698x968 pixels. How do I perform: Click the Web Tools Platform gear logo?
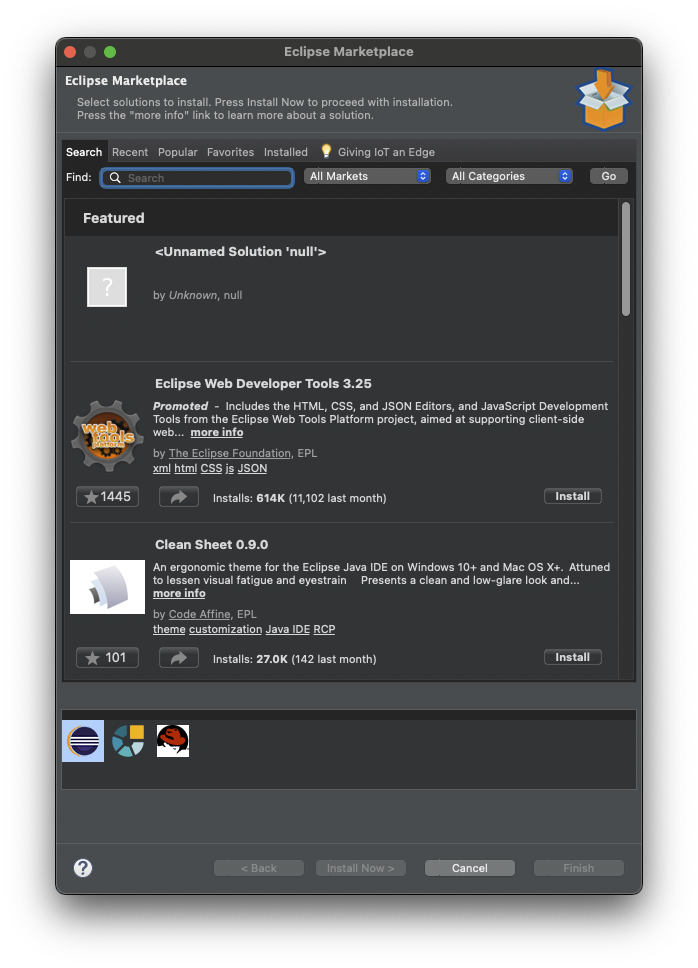(107, 436)
